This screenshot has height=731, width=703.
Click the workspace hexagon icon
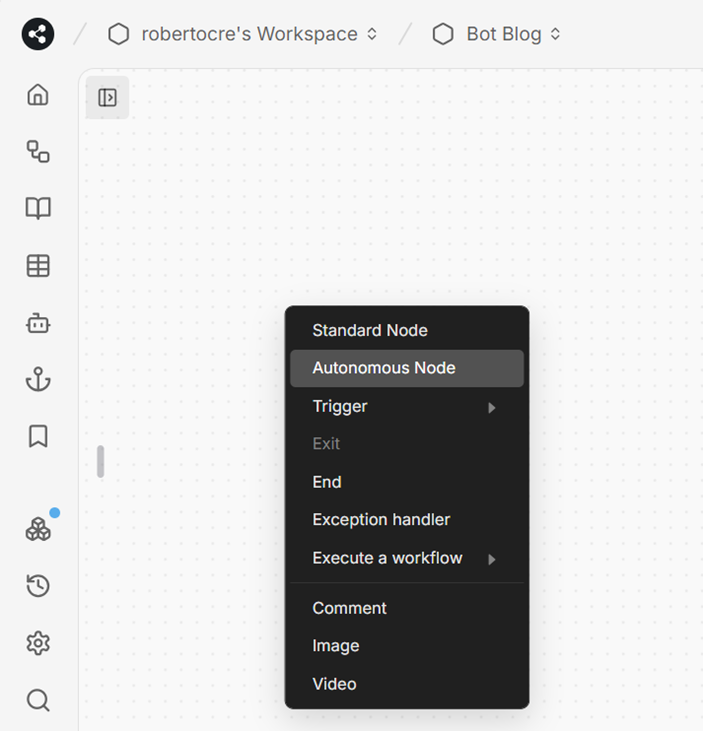point(118,34)
